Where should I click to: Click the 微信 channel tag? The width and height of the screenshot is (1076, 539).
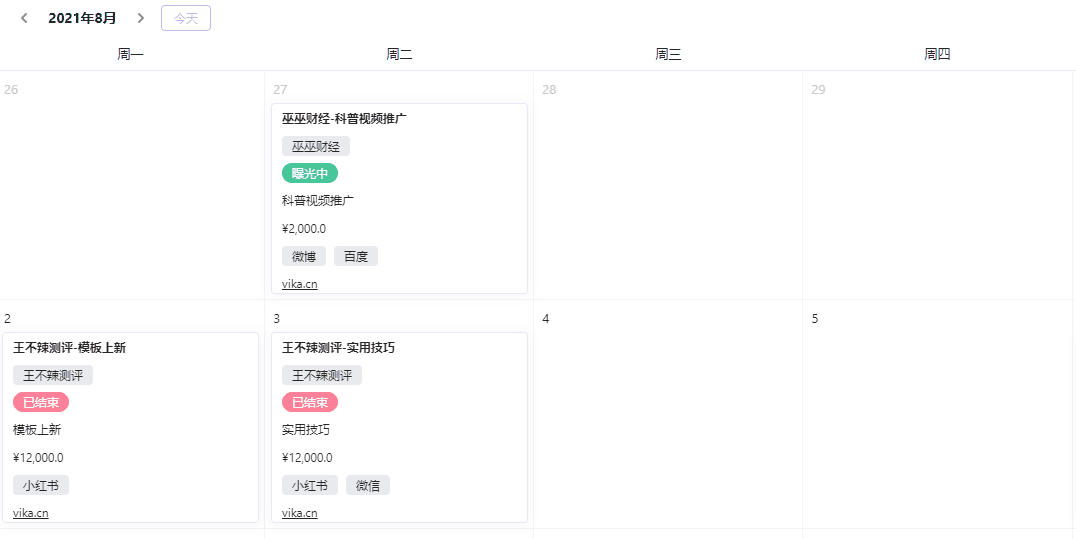tap(367, 485)
